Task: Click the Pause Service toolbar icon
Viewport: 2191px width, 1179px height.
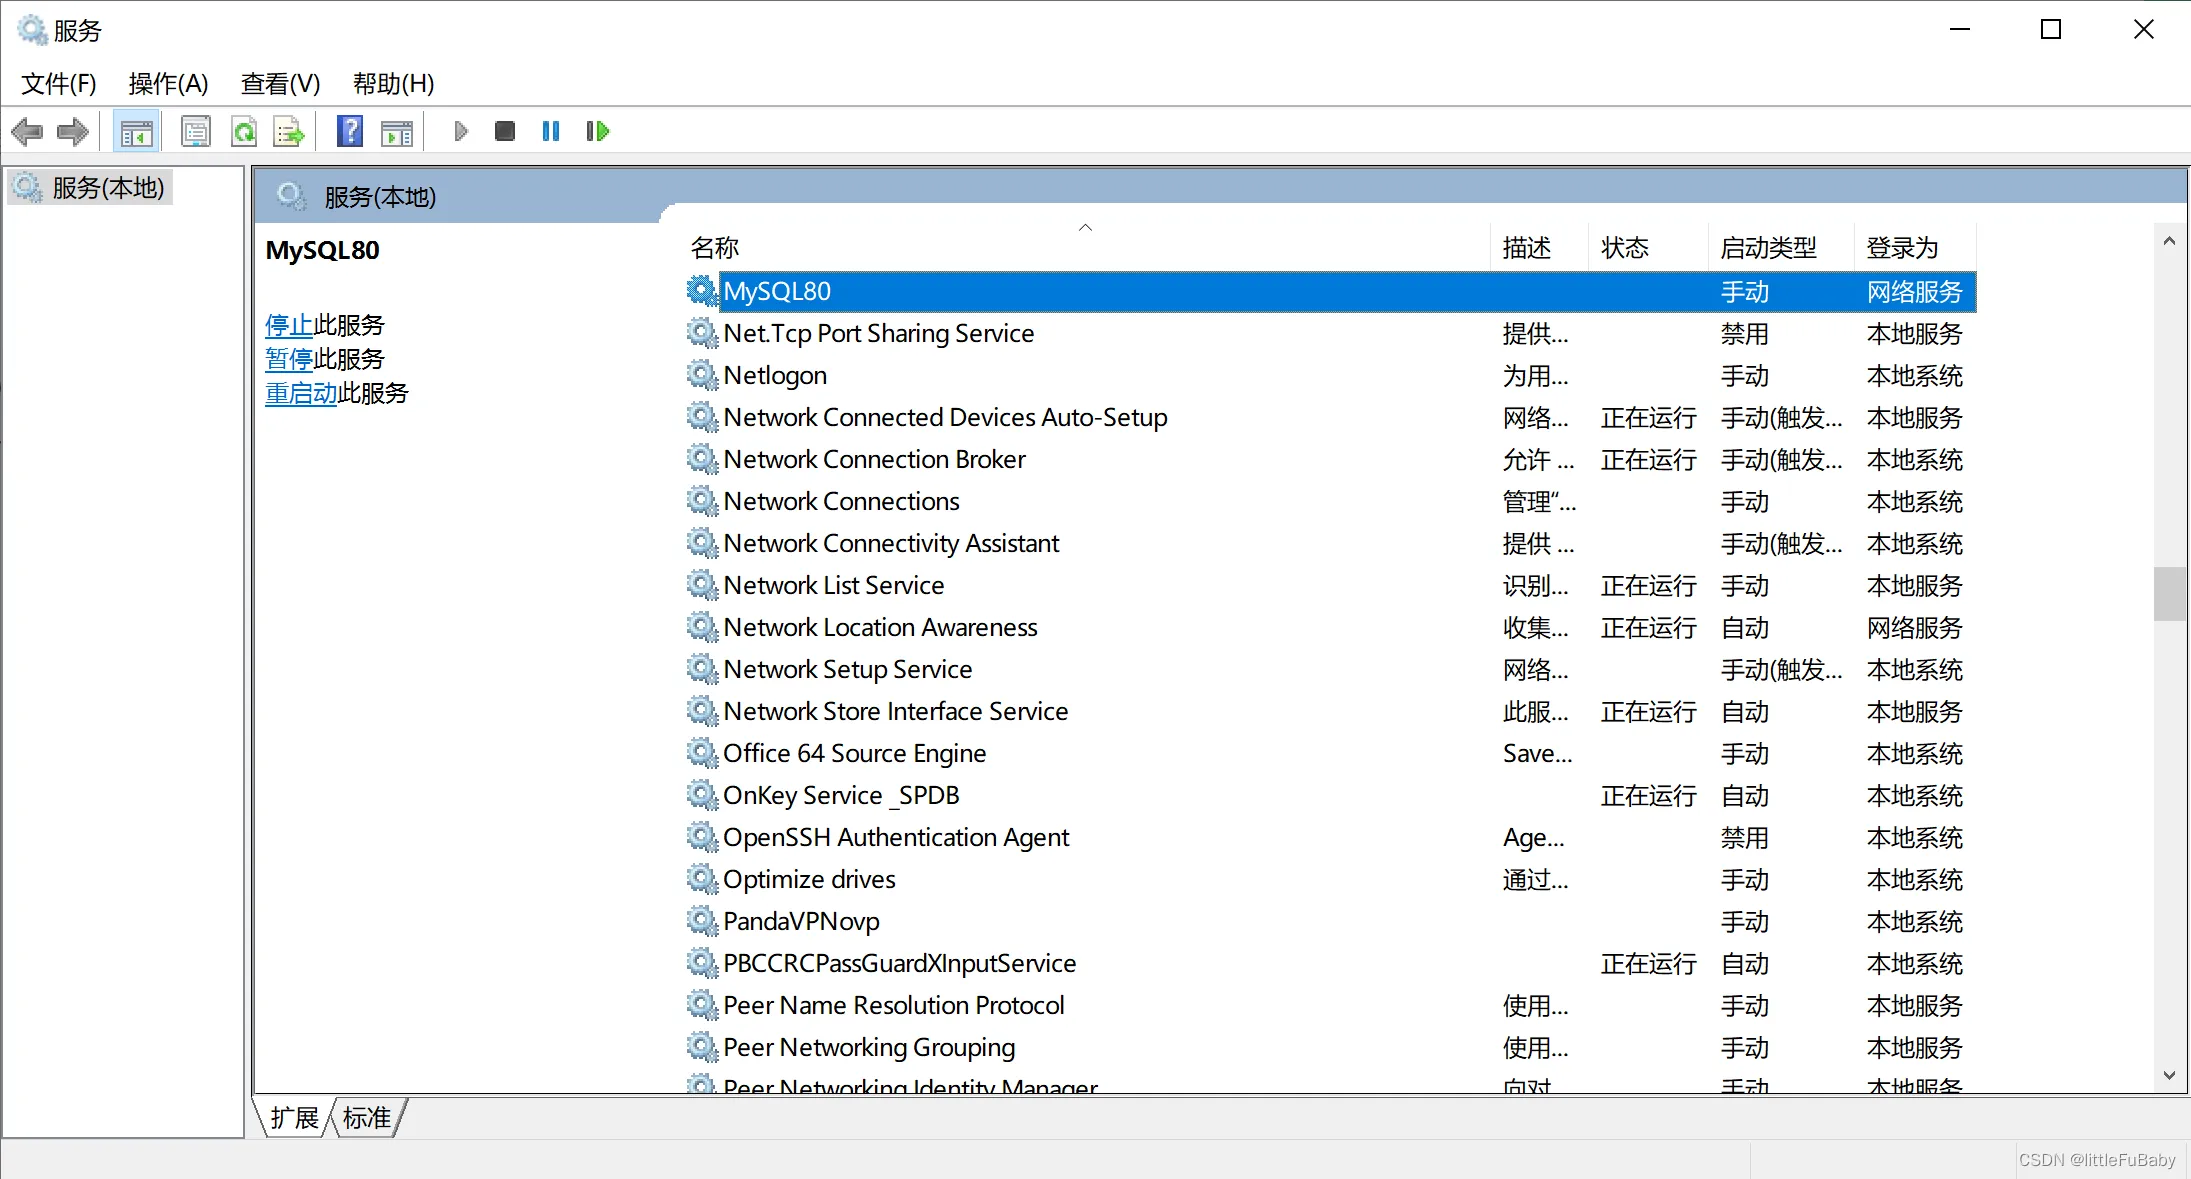Action: coord(550,131)
